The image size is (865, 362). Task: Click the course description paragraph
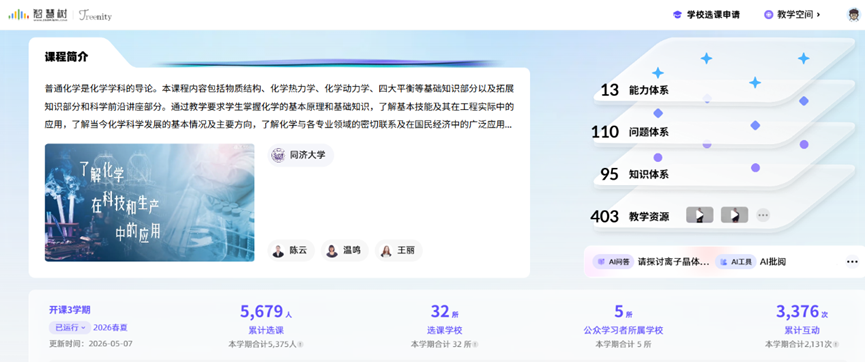279,107
